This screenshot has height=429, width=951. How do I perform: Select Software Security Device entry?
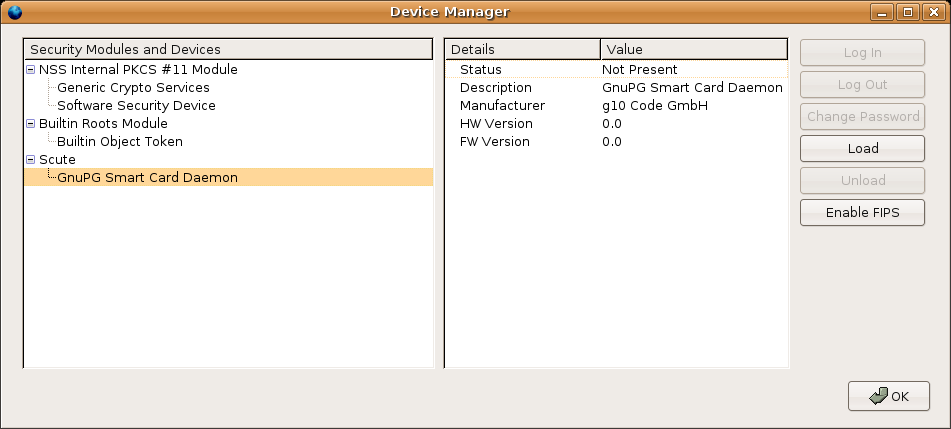click(x=136, y=106)
